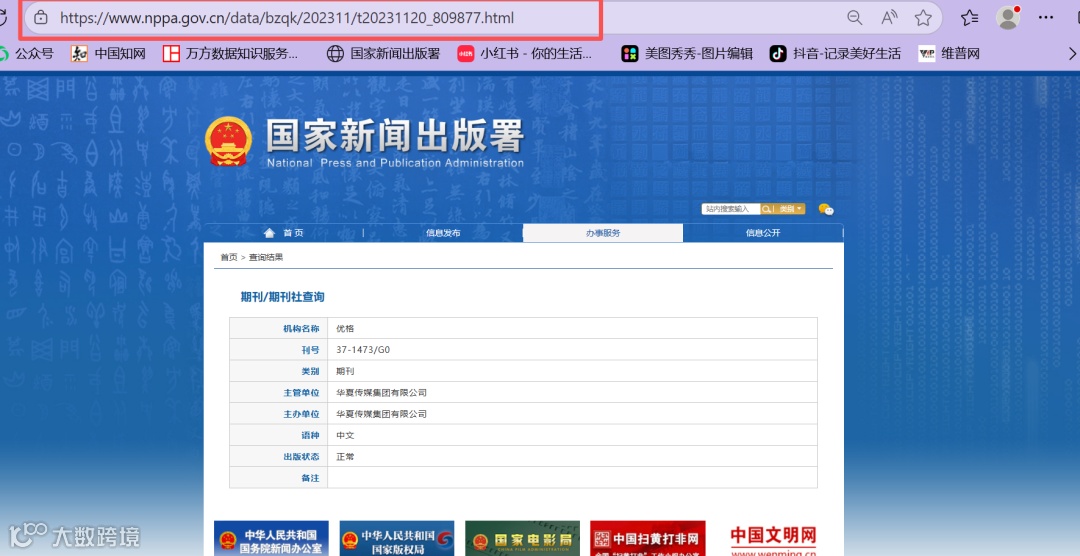The width and height of the screenshot is (1080, 556).
Task: Open the 维普网 bookmark
Action: tap(949, 54)
